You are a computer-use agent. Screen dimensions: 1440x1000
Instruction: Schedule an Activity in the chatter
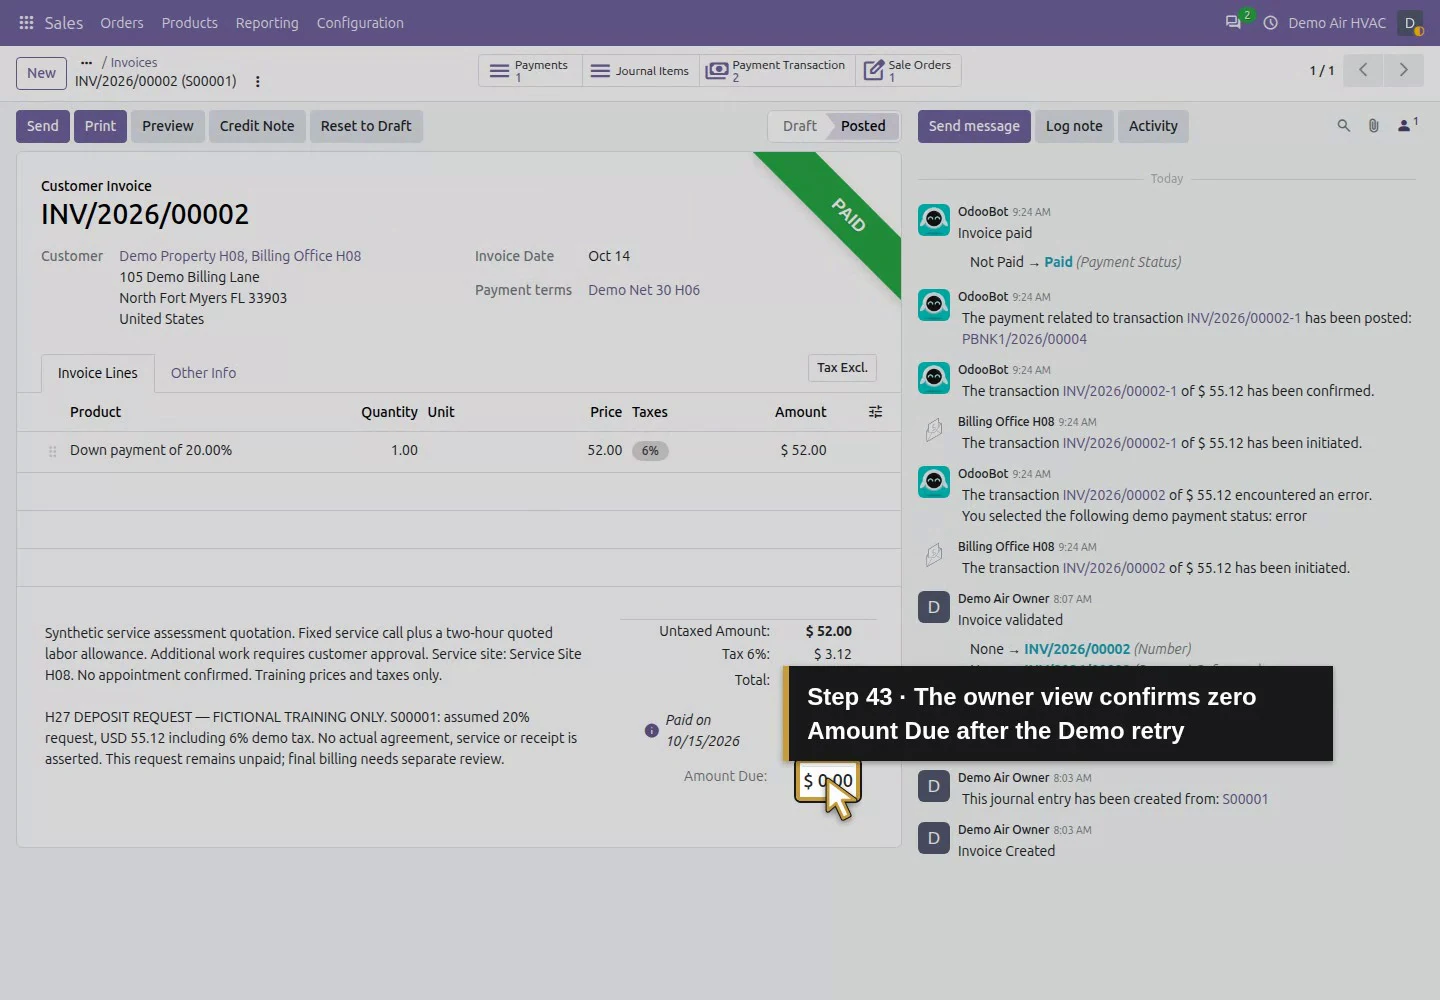[1153, 126]
